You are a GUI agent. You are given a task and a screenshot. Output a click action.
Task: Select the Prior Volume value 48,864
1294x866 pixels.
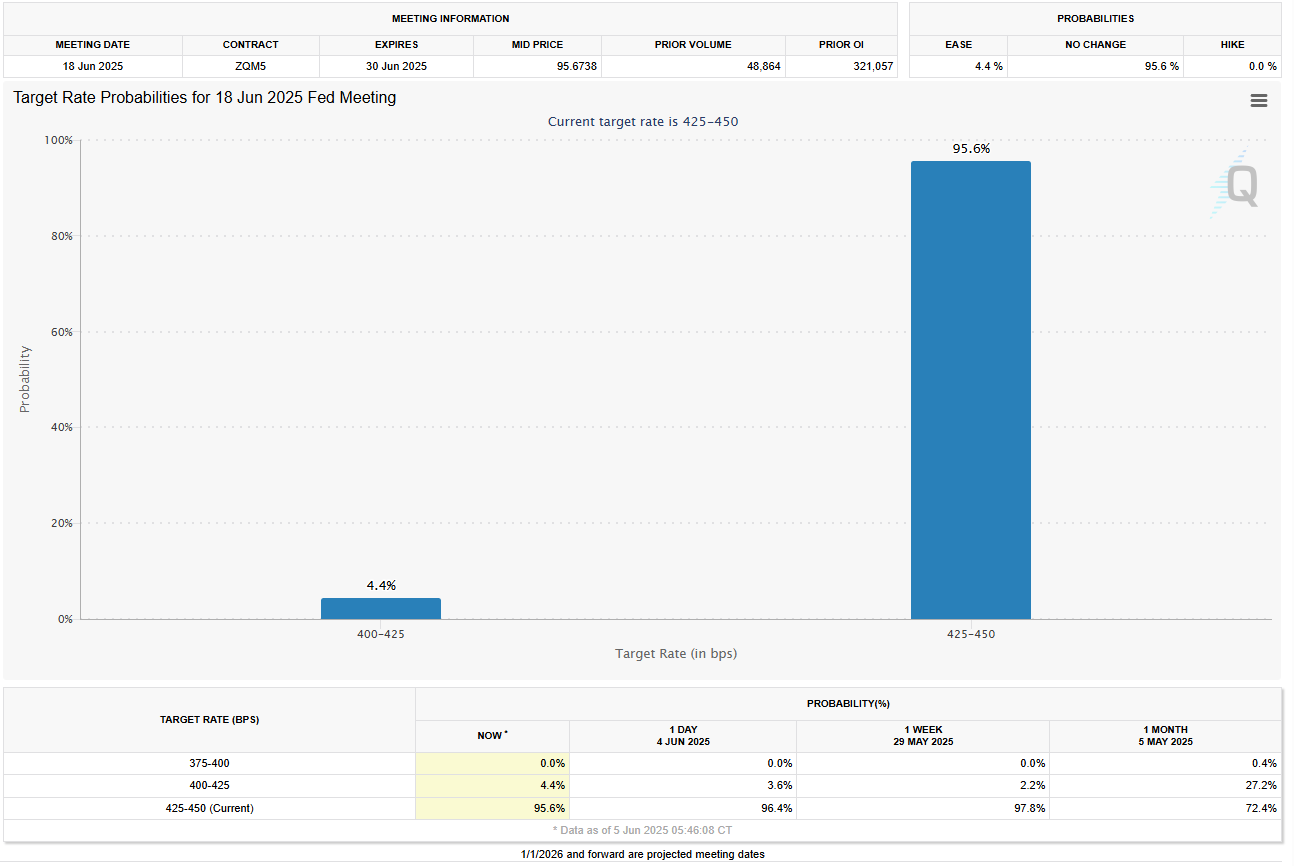click(693, 66)
